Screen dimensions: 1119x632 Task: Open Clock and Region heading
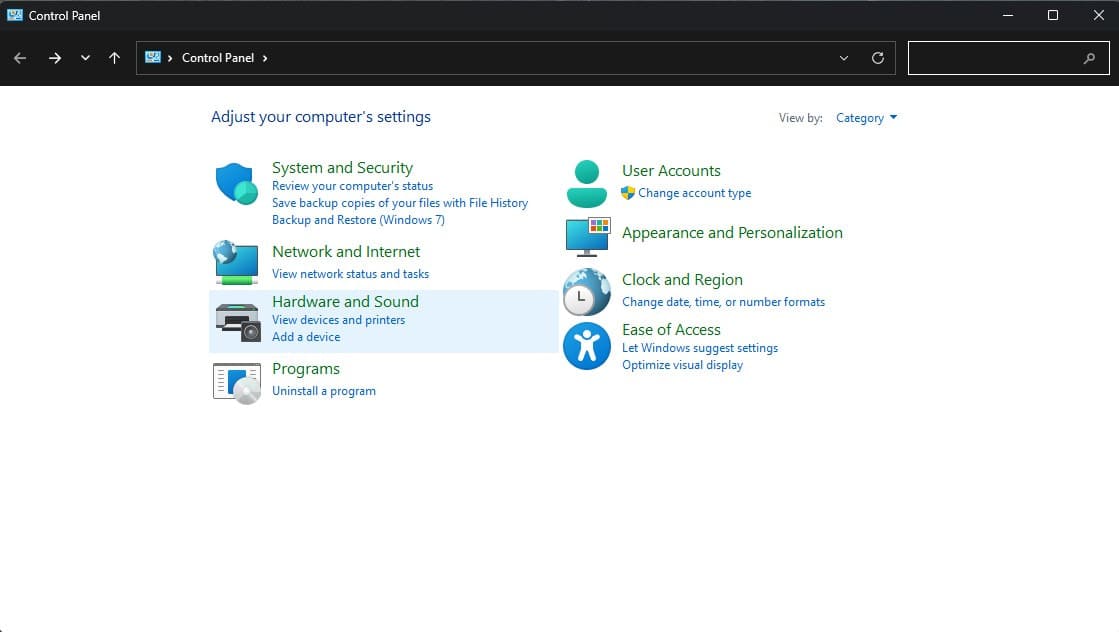point(682,280)
